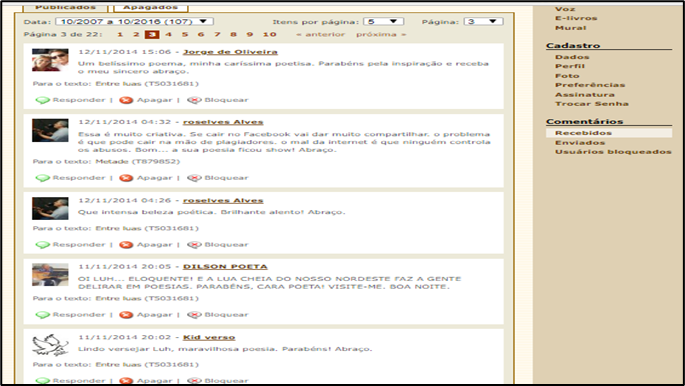
Task: Open Perfil under Cadastro
Action: tap(570, 66)
